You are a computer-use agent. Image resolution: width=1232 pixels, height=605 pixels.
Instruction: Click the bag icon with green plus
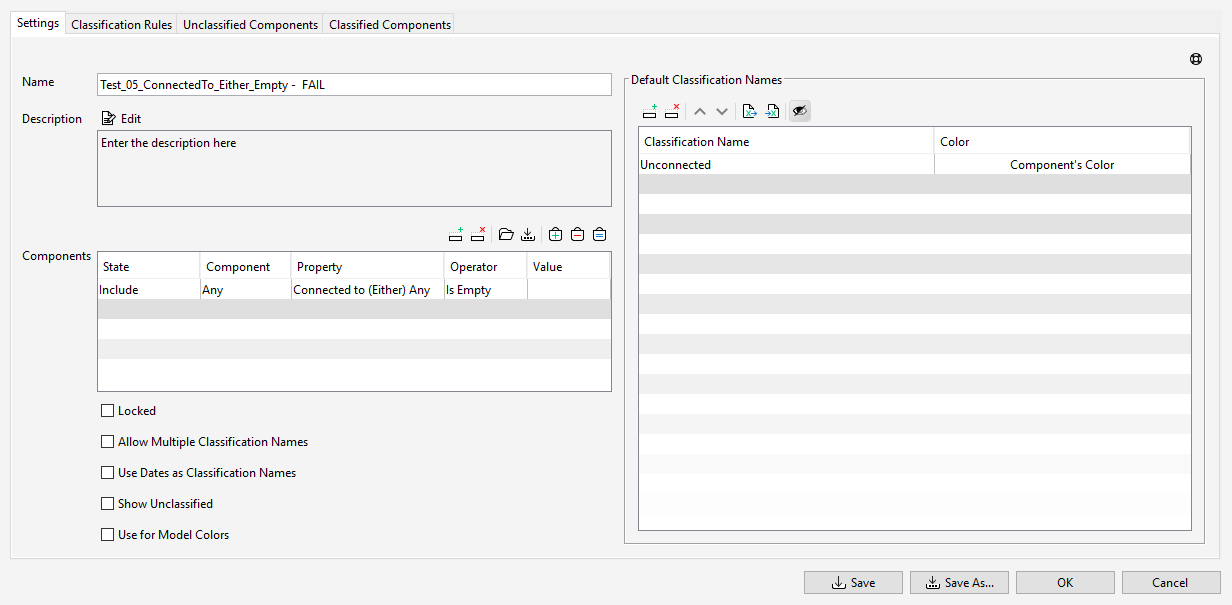(556, 235)
